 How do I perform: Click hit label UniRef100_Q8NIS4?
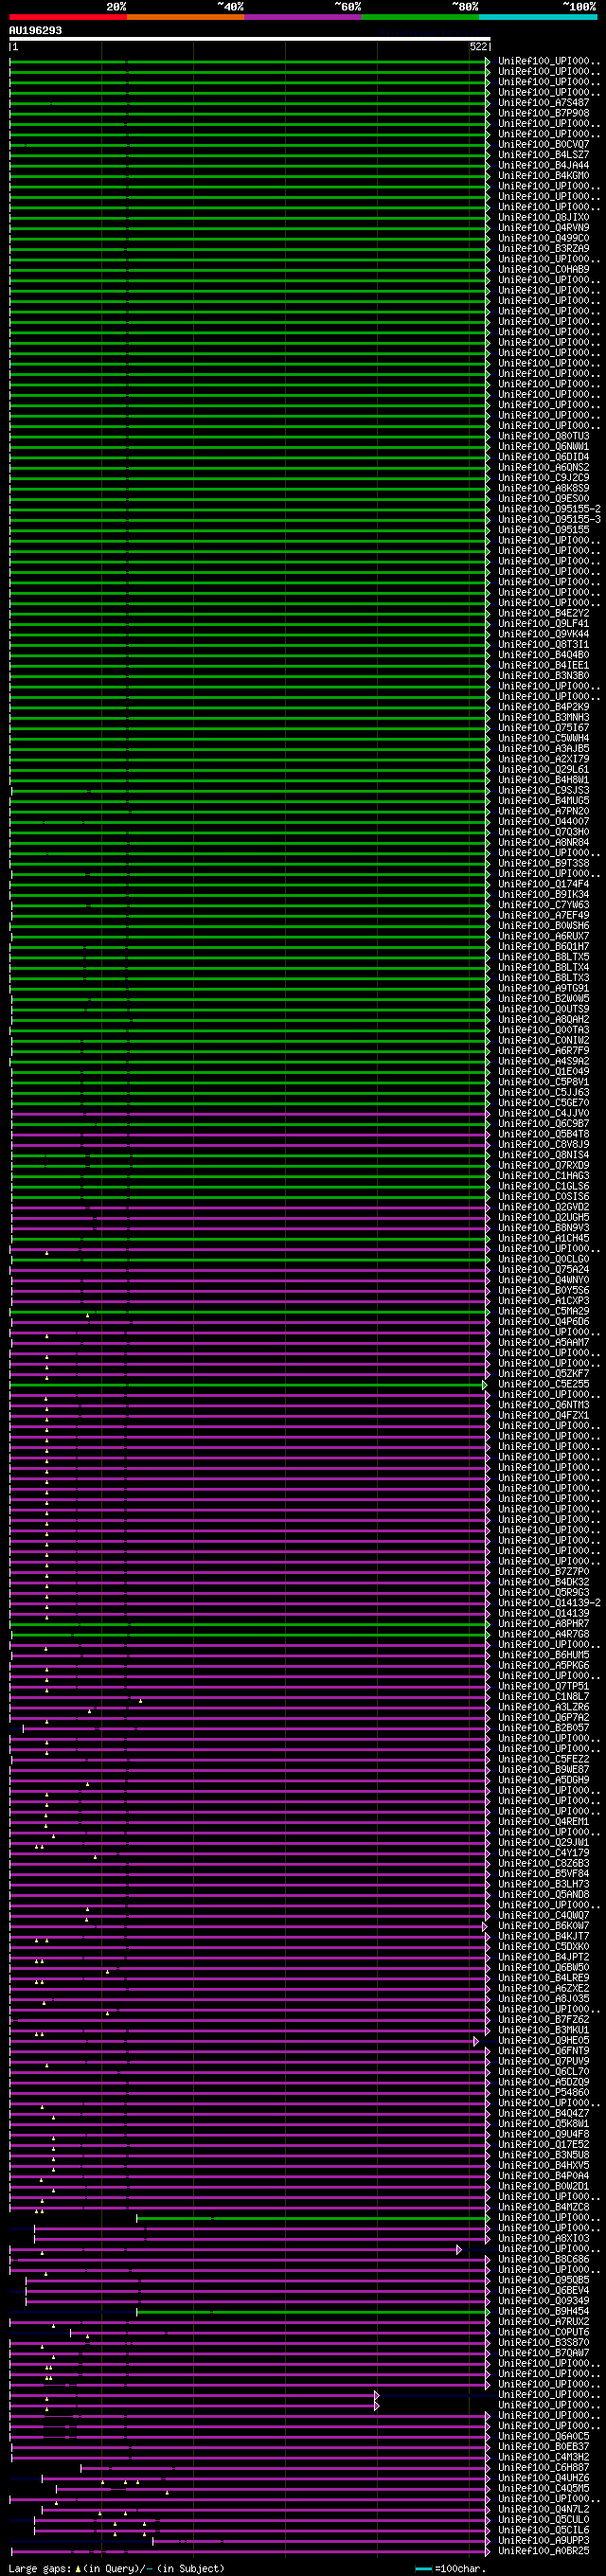[544, 1155]
